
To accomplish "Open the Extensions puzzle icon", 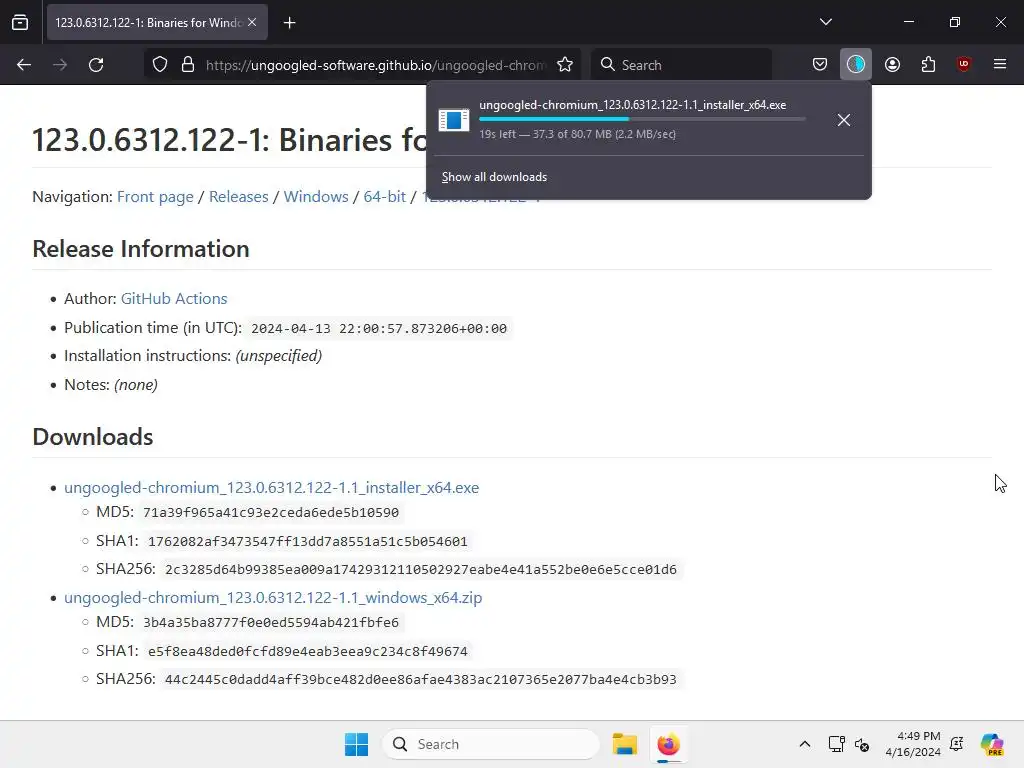I will click(x=928, y=65).
